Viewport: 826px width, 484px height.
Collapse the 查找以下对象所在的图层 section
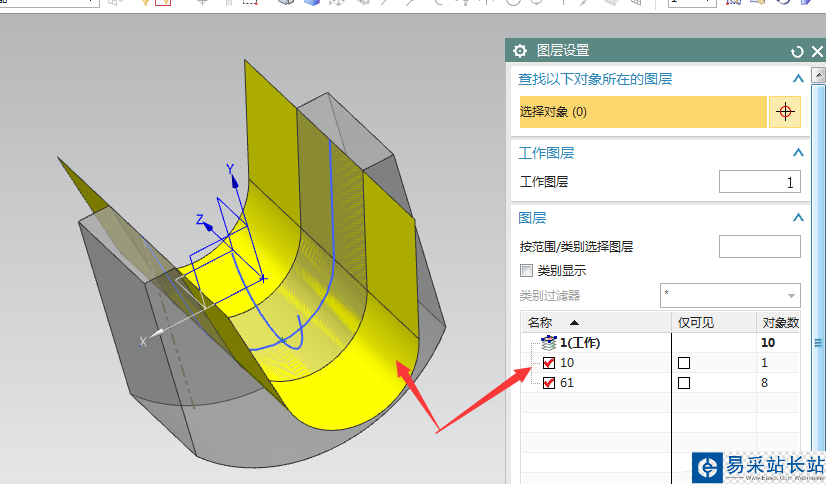pyautogui.click(x=798, y=78)
